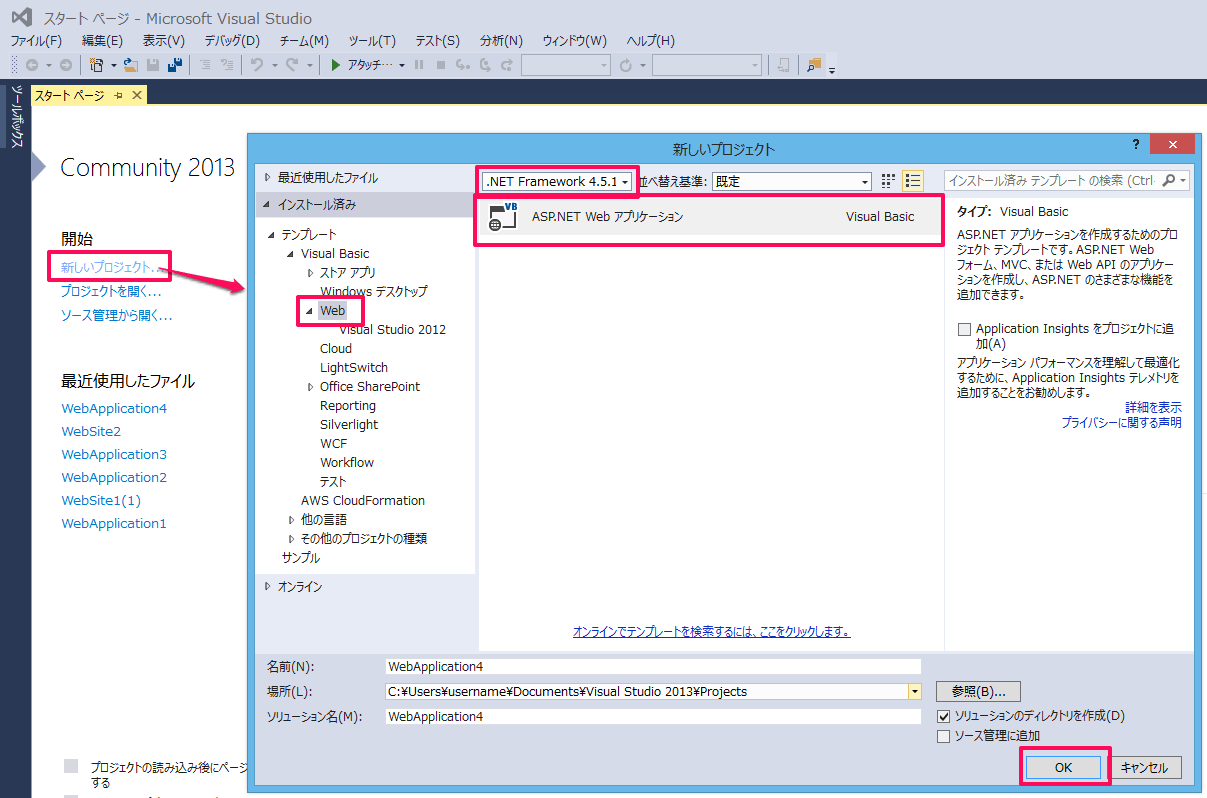This screenshot has width=1207, height=798.
Task: Click the New Project toolbar icon
Action: click(96, 64)
